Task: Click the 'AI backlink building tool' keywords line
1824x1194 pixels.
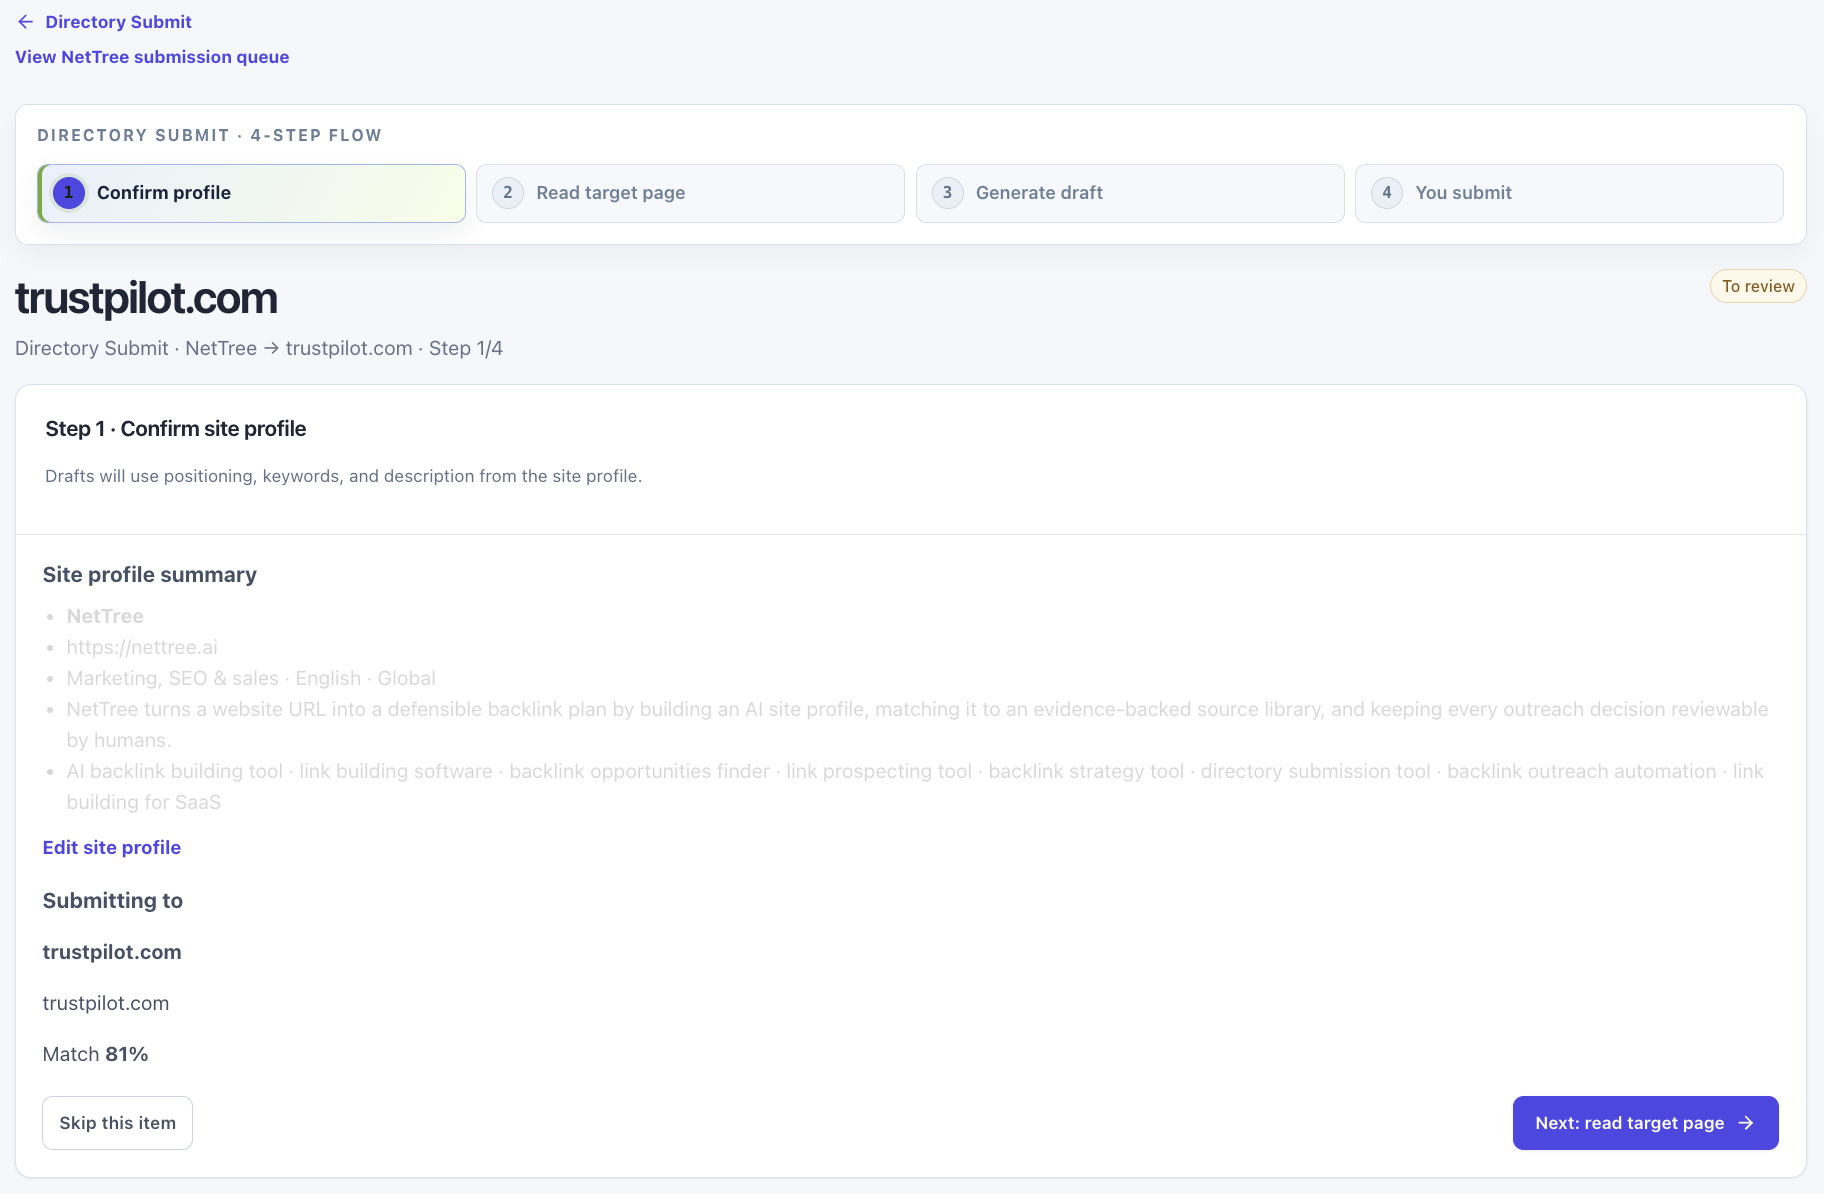Action: pyautogui.click(x=915, y=786)
